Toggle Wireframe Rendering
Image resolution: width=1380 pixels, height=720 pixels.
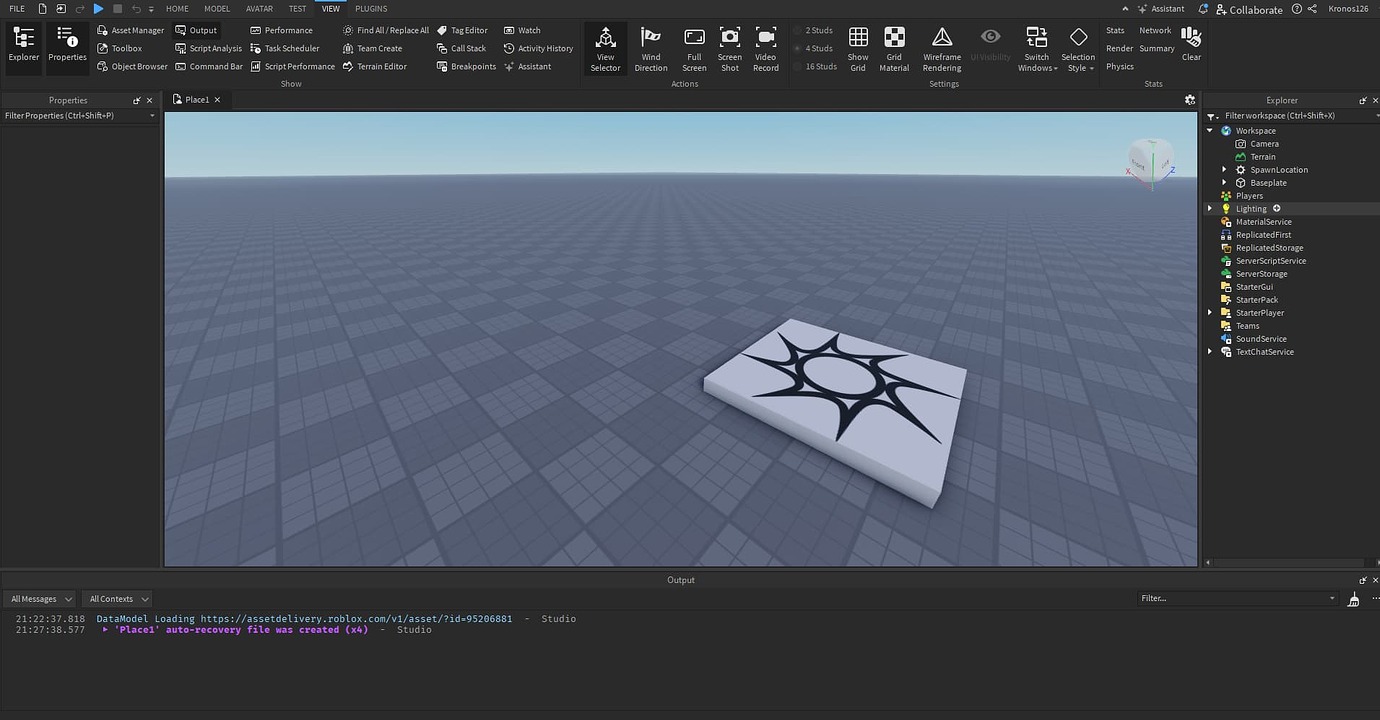coord(941,47)
